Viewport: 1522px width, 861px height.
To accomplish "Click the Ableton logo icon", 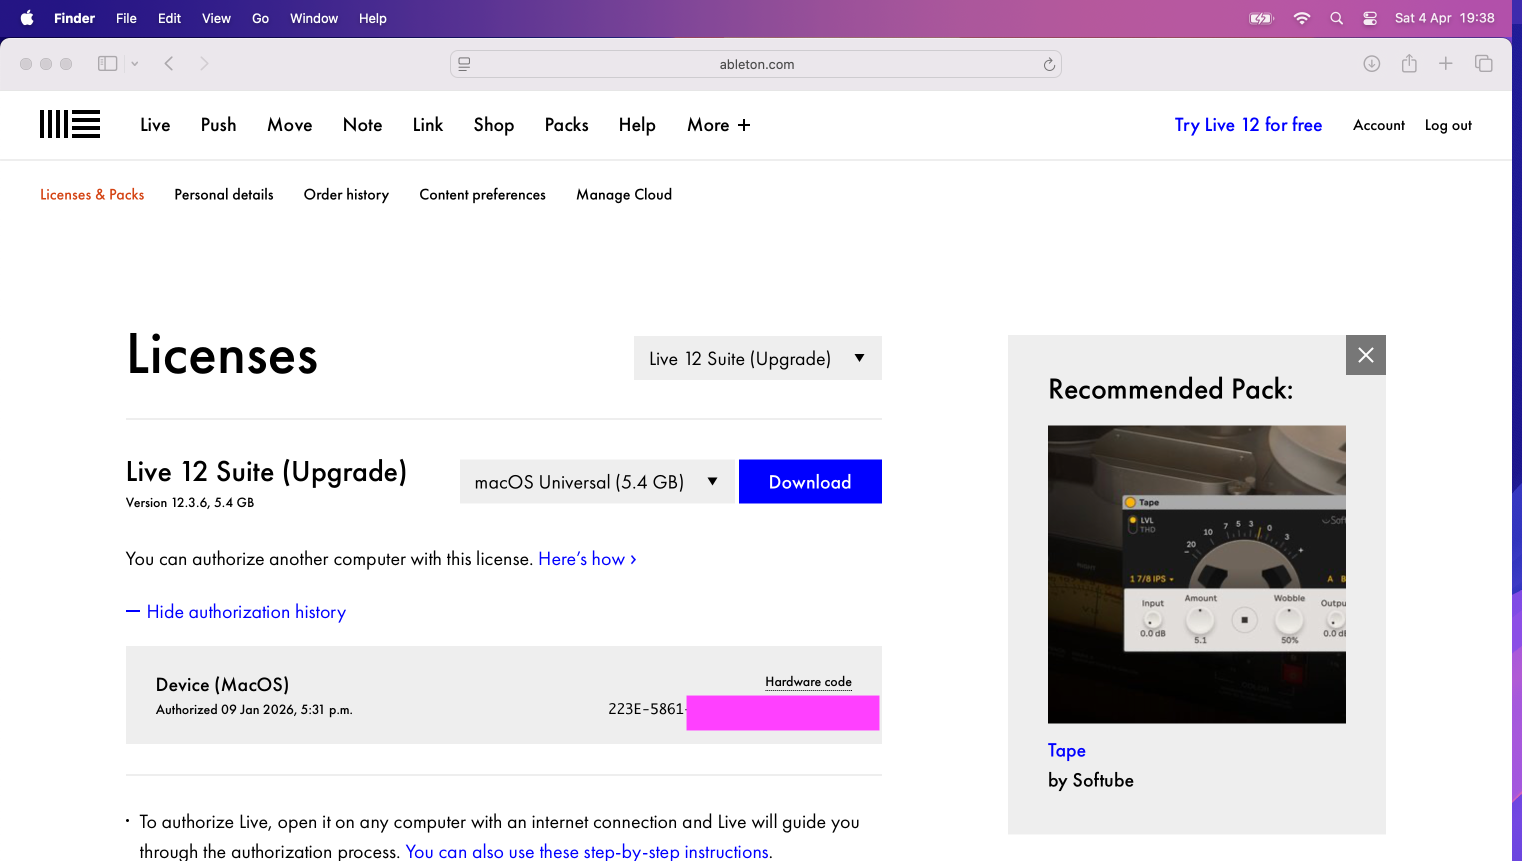I will tap(69, 124).
